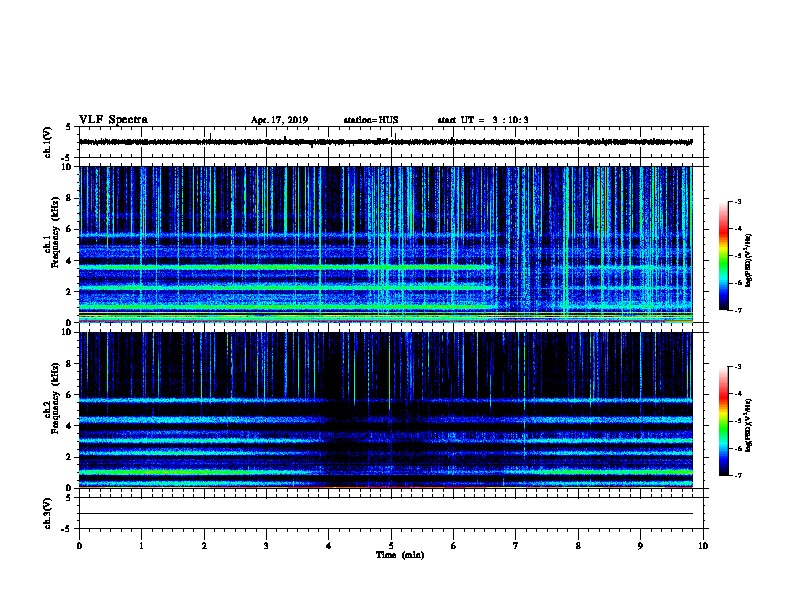The height and width of the screenshot is (612, 792).
Task: Click the ch.1 frequency axis "8" tick label
Action: click(69, 198)
